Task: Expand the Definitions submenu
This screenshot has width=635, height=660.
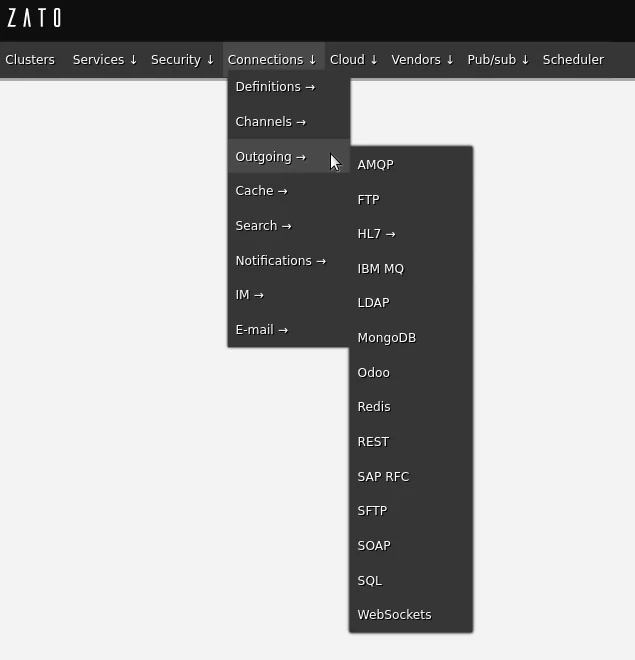Action: (x=275, y=87)
